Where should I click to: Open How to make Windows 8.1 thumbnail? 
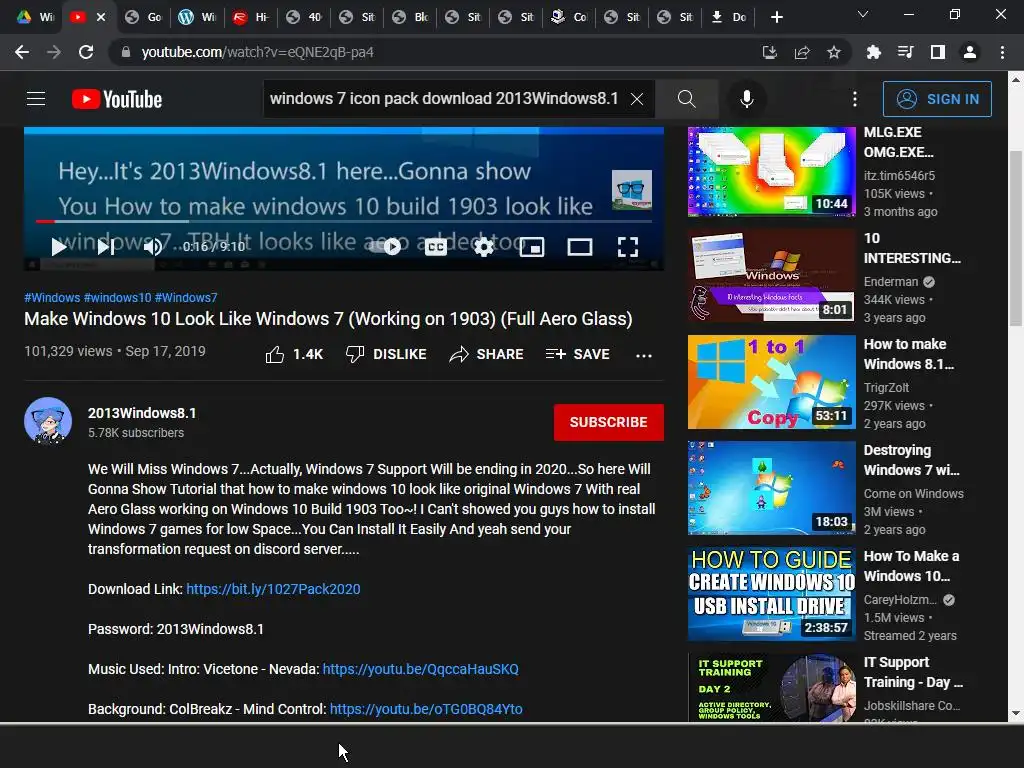(x=771, y=382)
